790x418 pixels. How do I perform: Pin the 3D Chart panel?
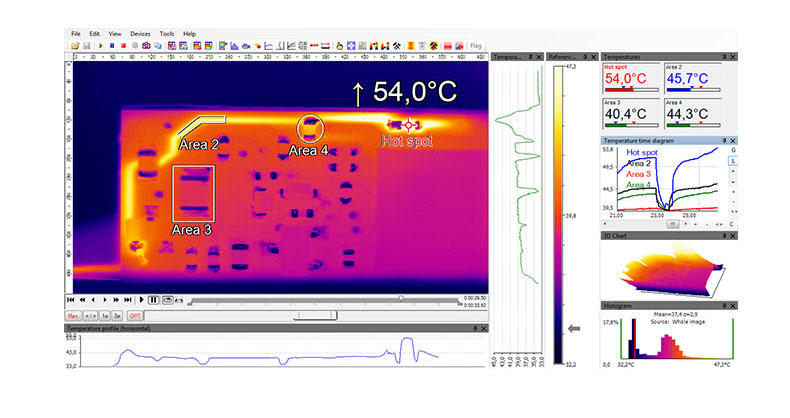[724, 236]
